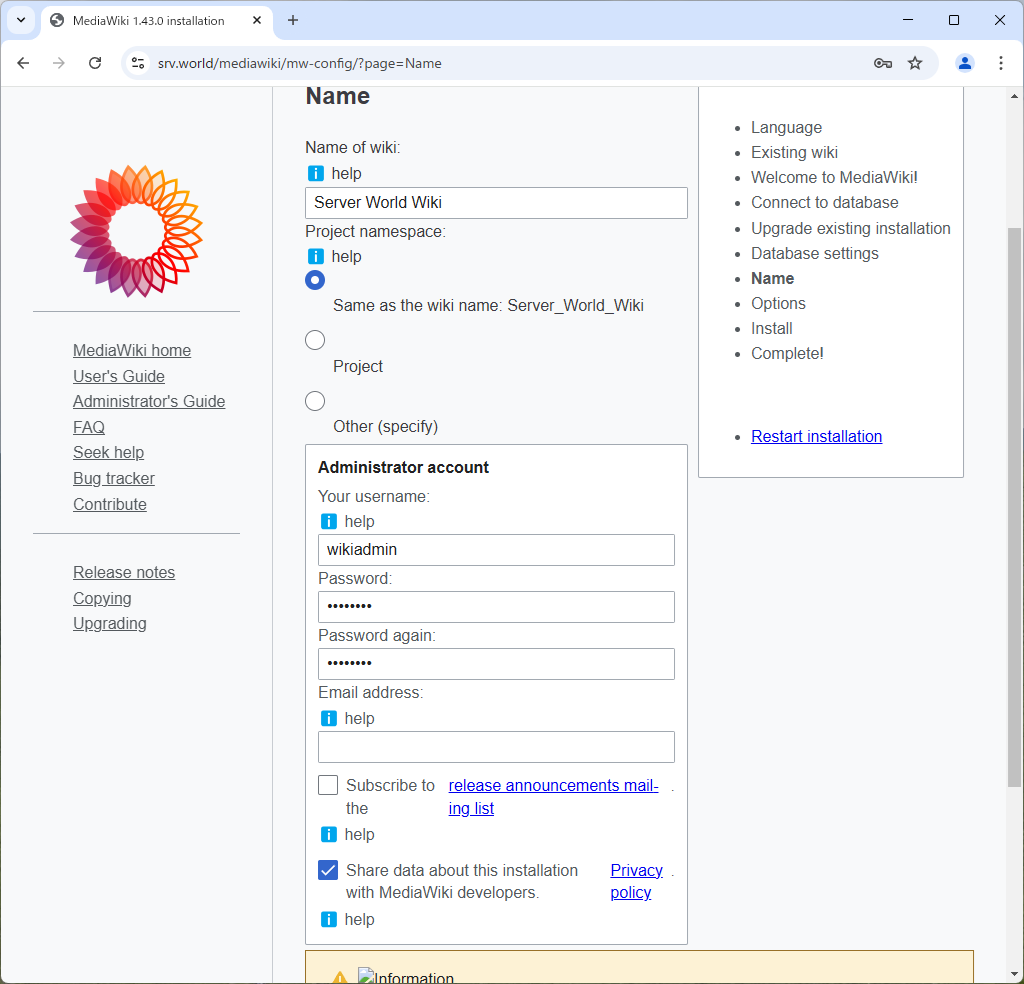1024x984 pixels.
Task: Open the password manager key icon
Action: click(x=883, y=62)
